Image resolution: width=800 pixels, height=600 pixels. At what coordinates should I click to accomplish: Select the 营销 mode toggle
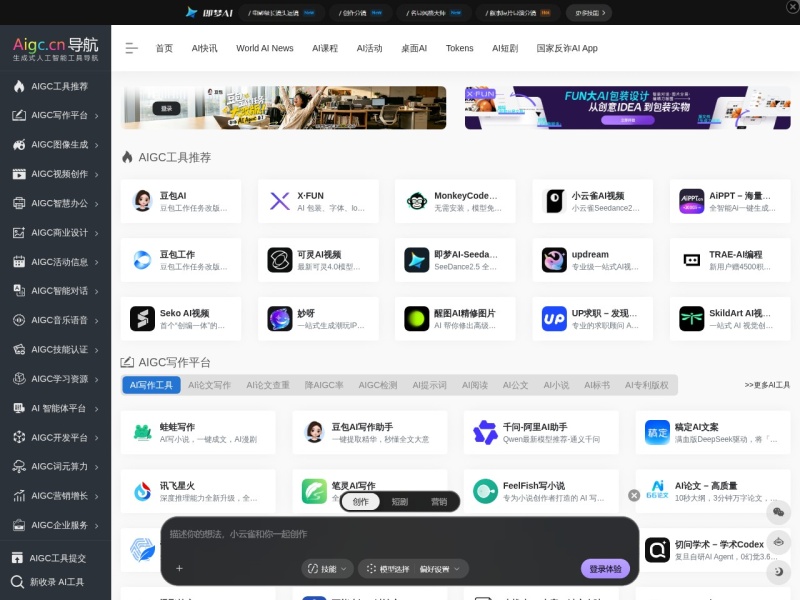click(x=439, y=502)
